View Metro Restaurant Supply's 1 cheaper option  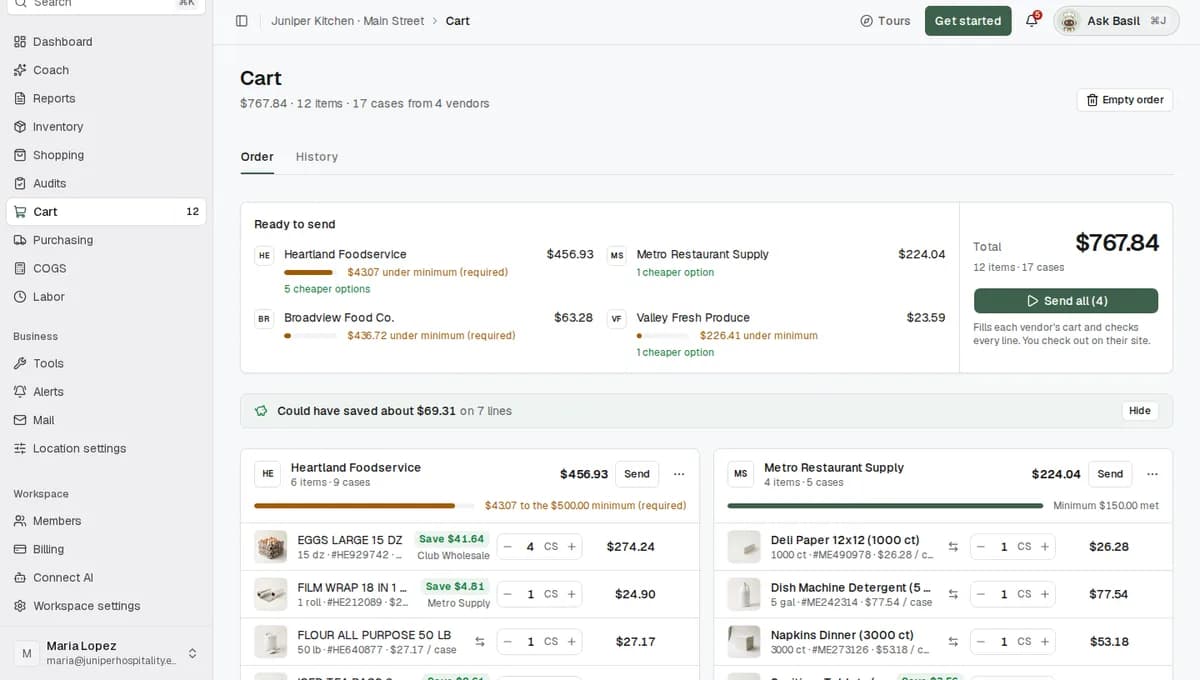(x=675, y=272)
